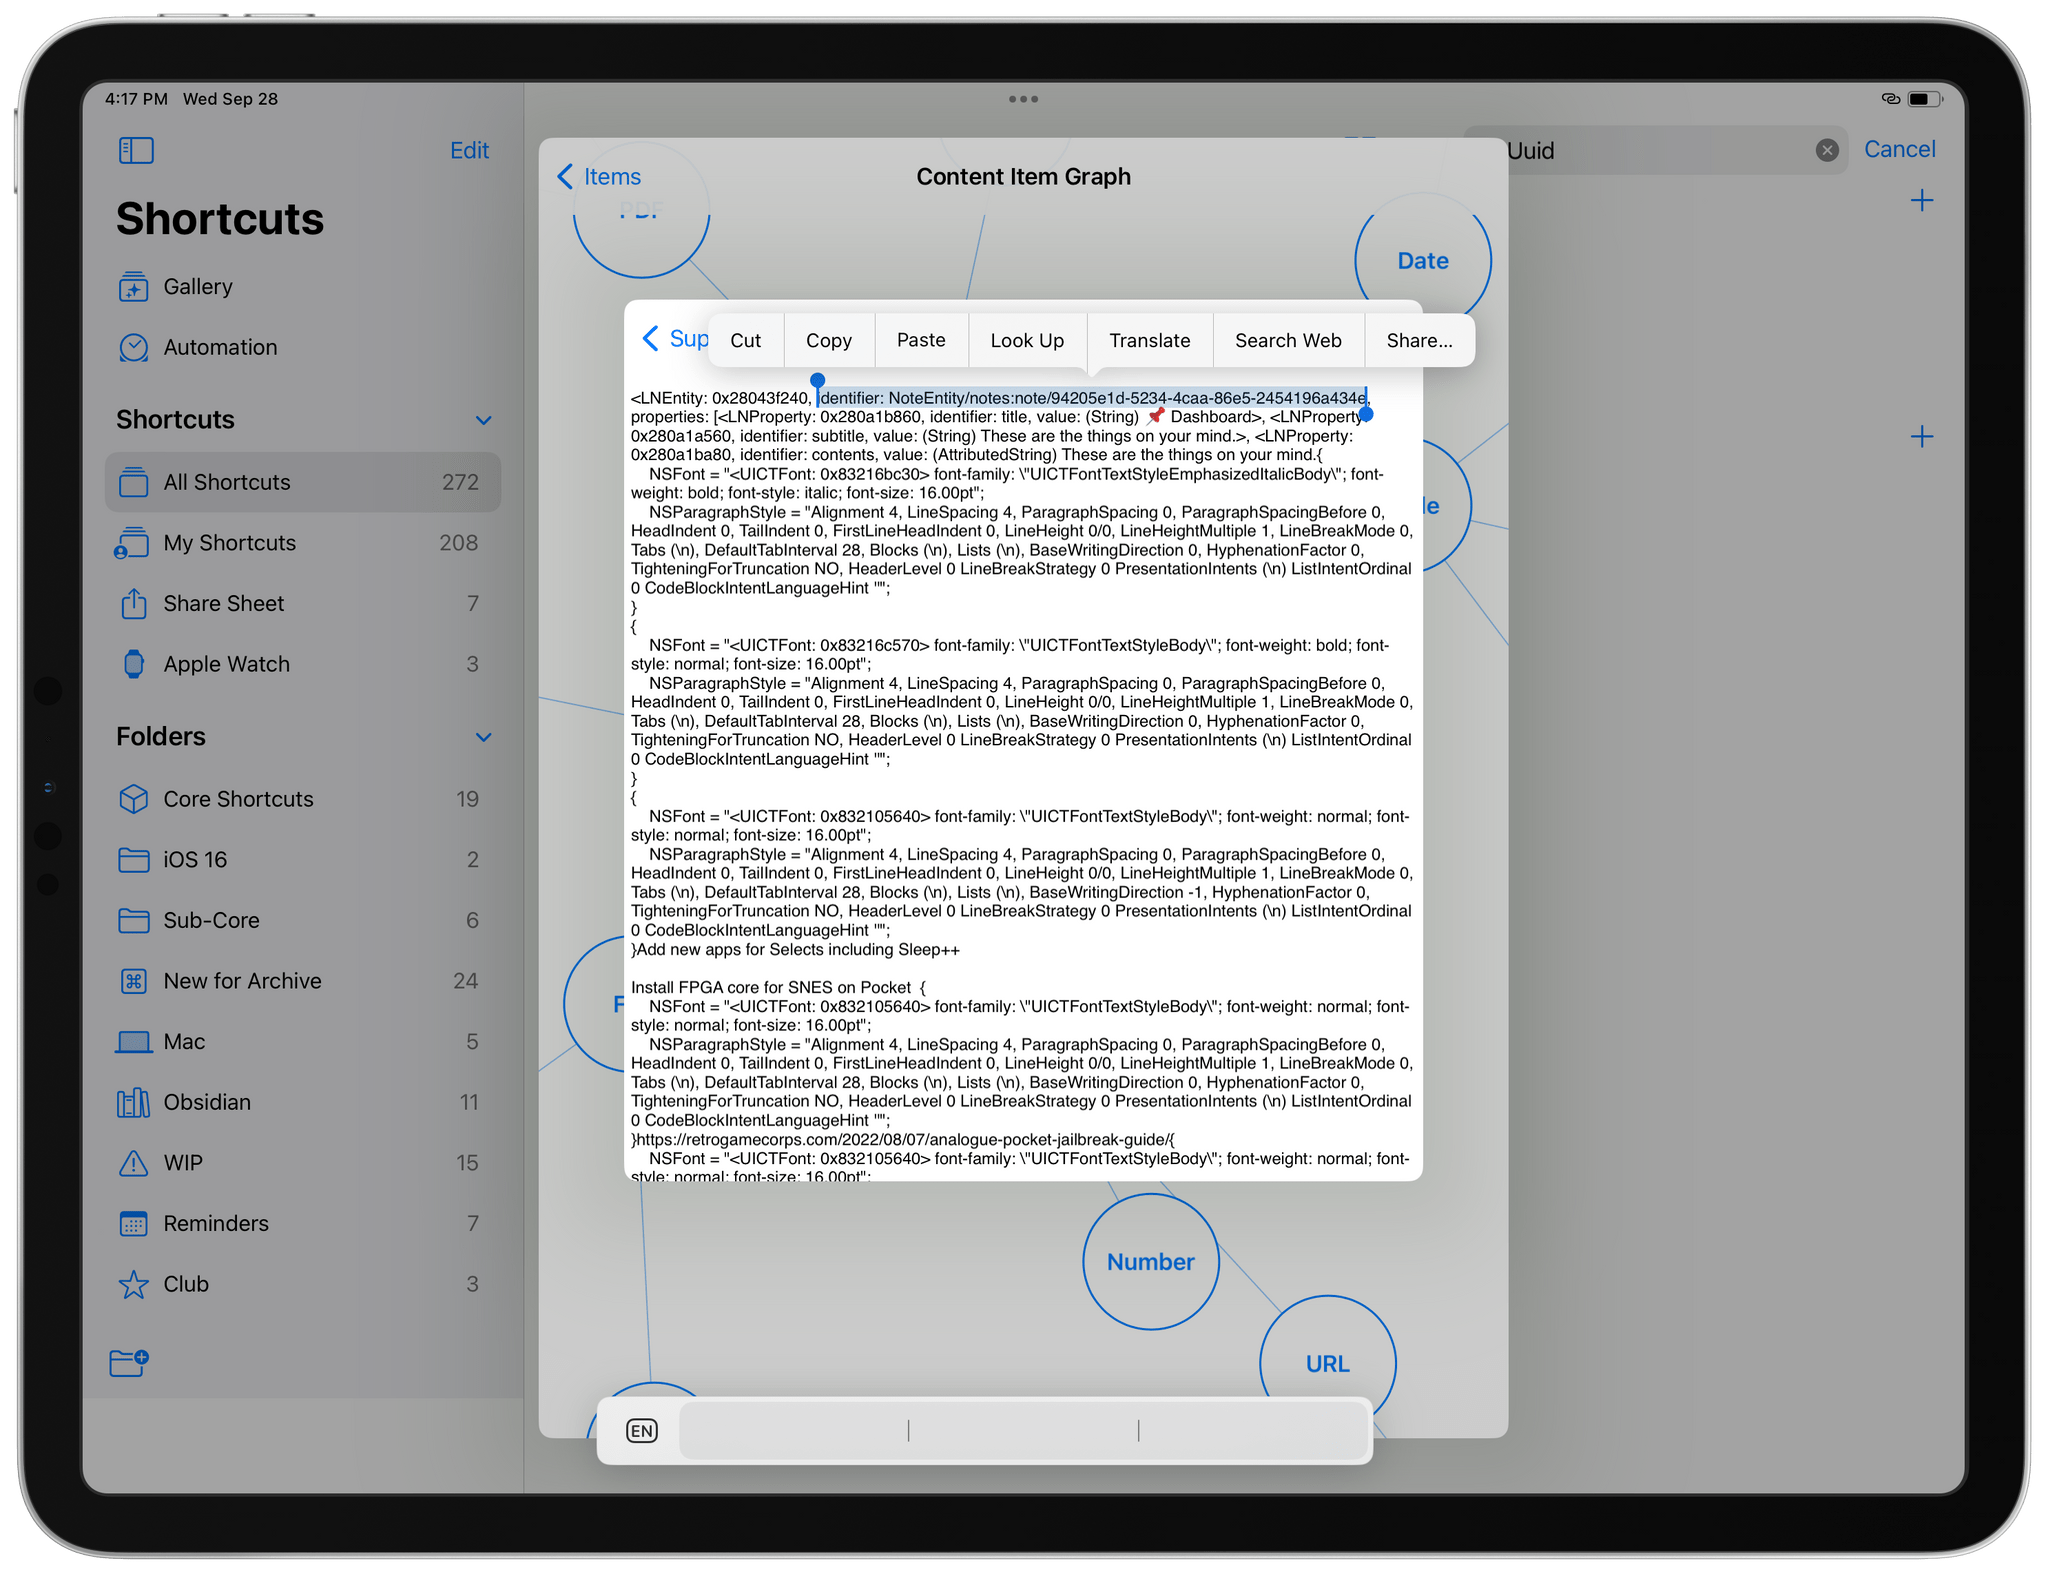Tap the retrogamecorps.com URL text
The width and height of the screenshot is (2048, 1576).
click(x=904, y=1139)
